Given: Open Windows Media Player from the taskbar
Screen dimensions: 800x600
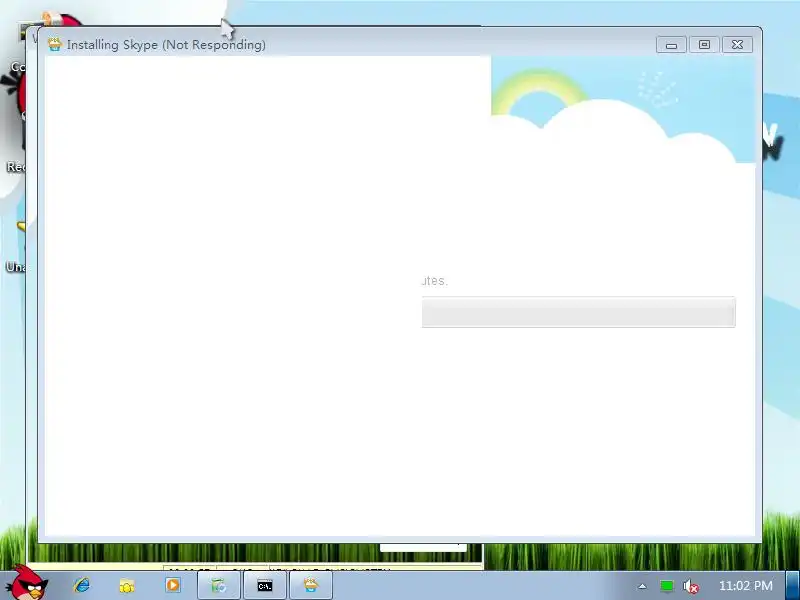Looking at the screenshot, I should pyautogui.click(x=173, y=585).
